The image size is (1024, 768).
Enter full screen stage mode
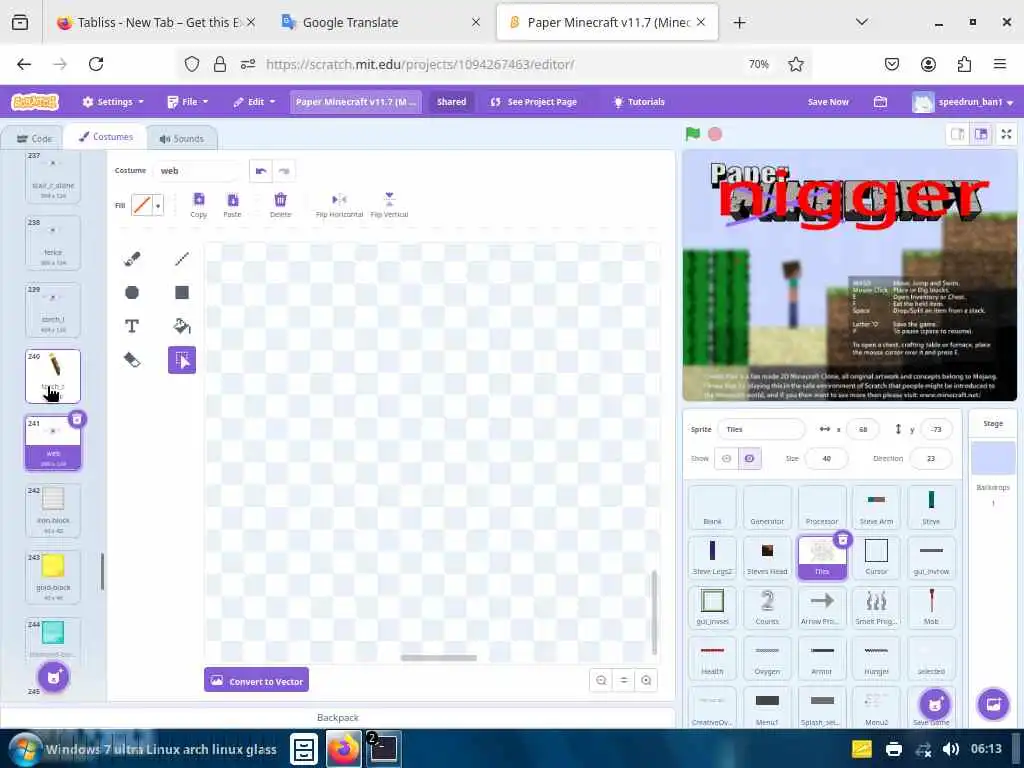(1006, 134)
